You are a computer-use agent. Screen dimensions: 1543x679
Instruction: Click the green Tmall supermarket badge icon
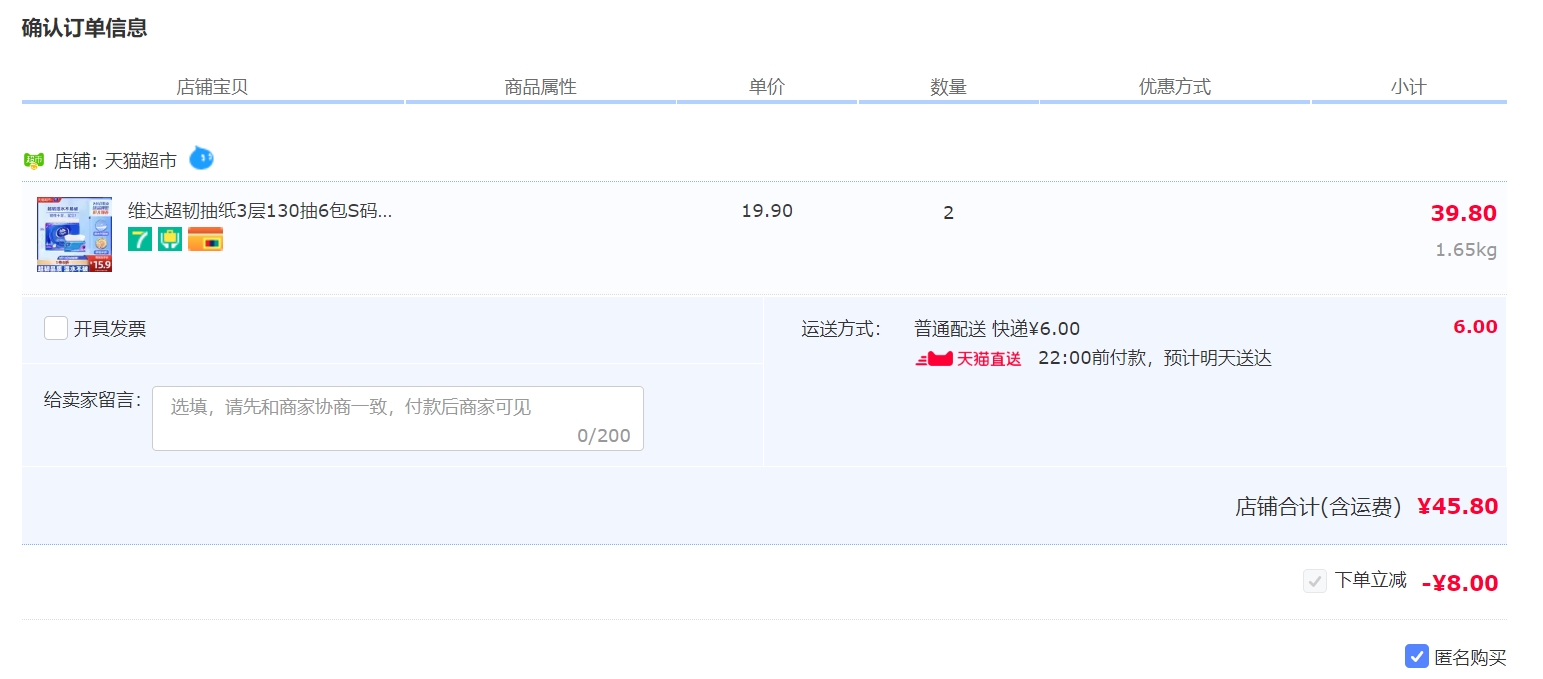34,161
